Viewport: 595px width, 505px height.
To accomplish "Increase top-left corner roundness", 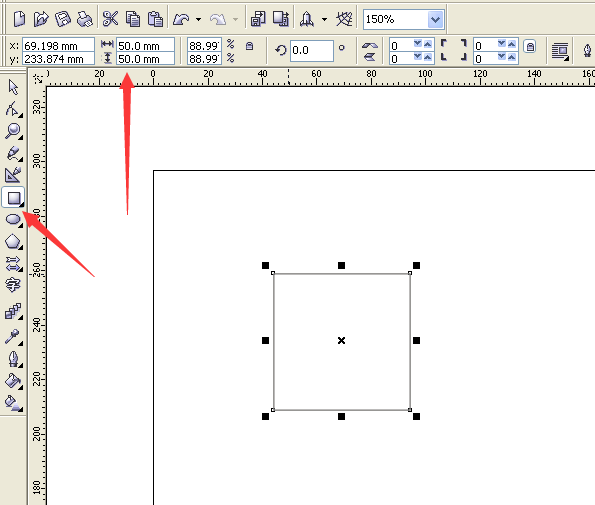I will tap(428, 44).
